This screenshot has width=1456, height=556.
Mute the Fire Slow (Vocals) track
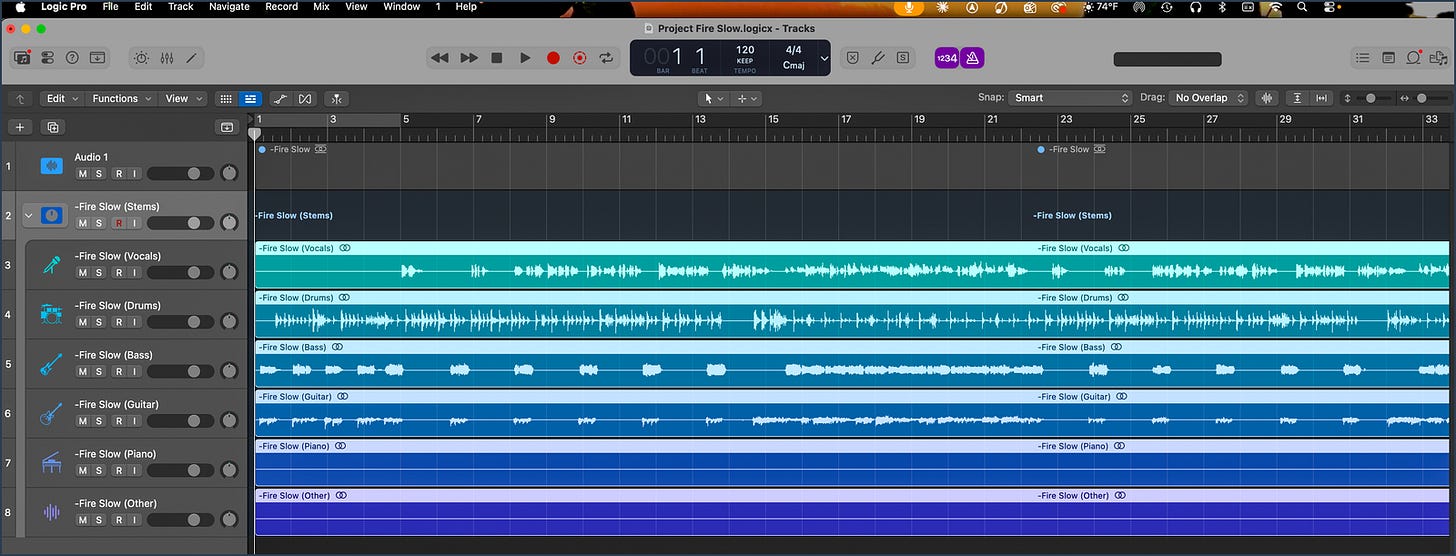(83, 272)
